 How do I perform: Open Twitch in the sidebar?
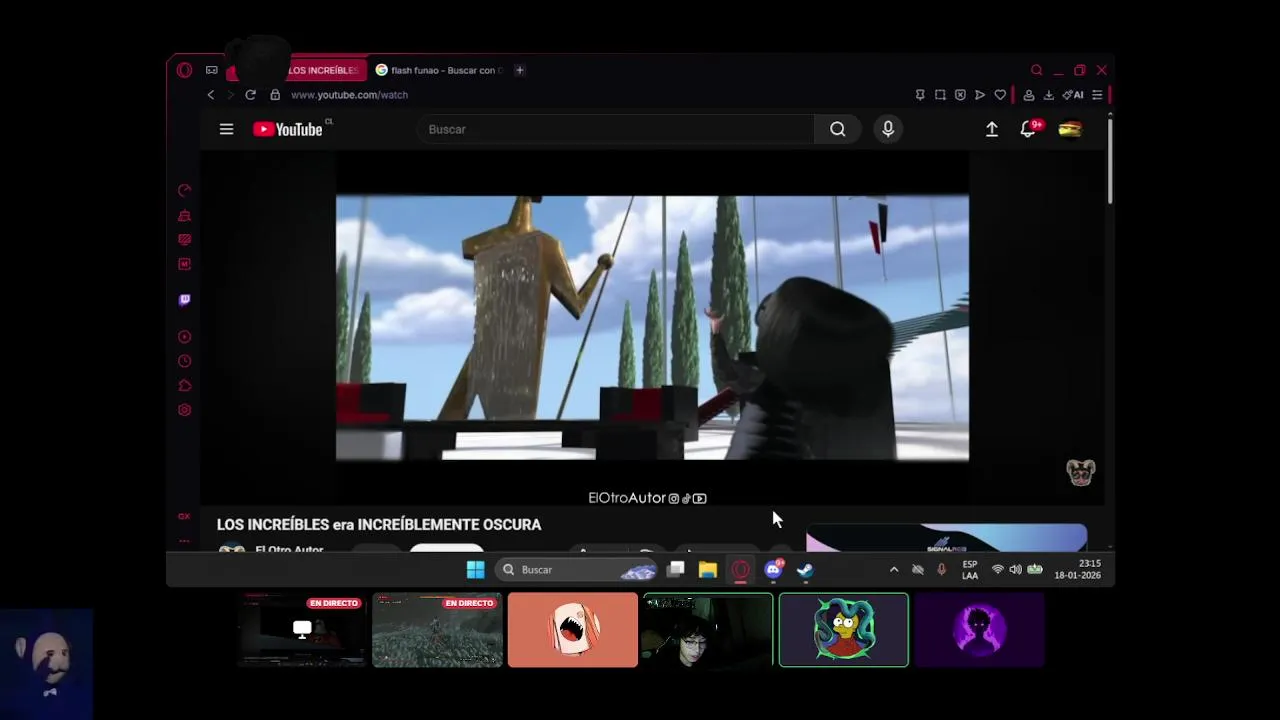tap(184, 300)
